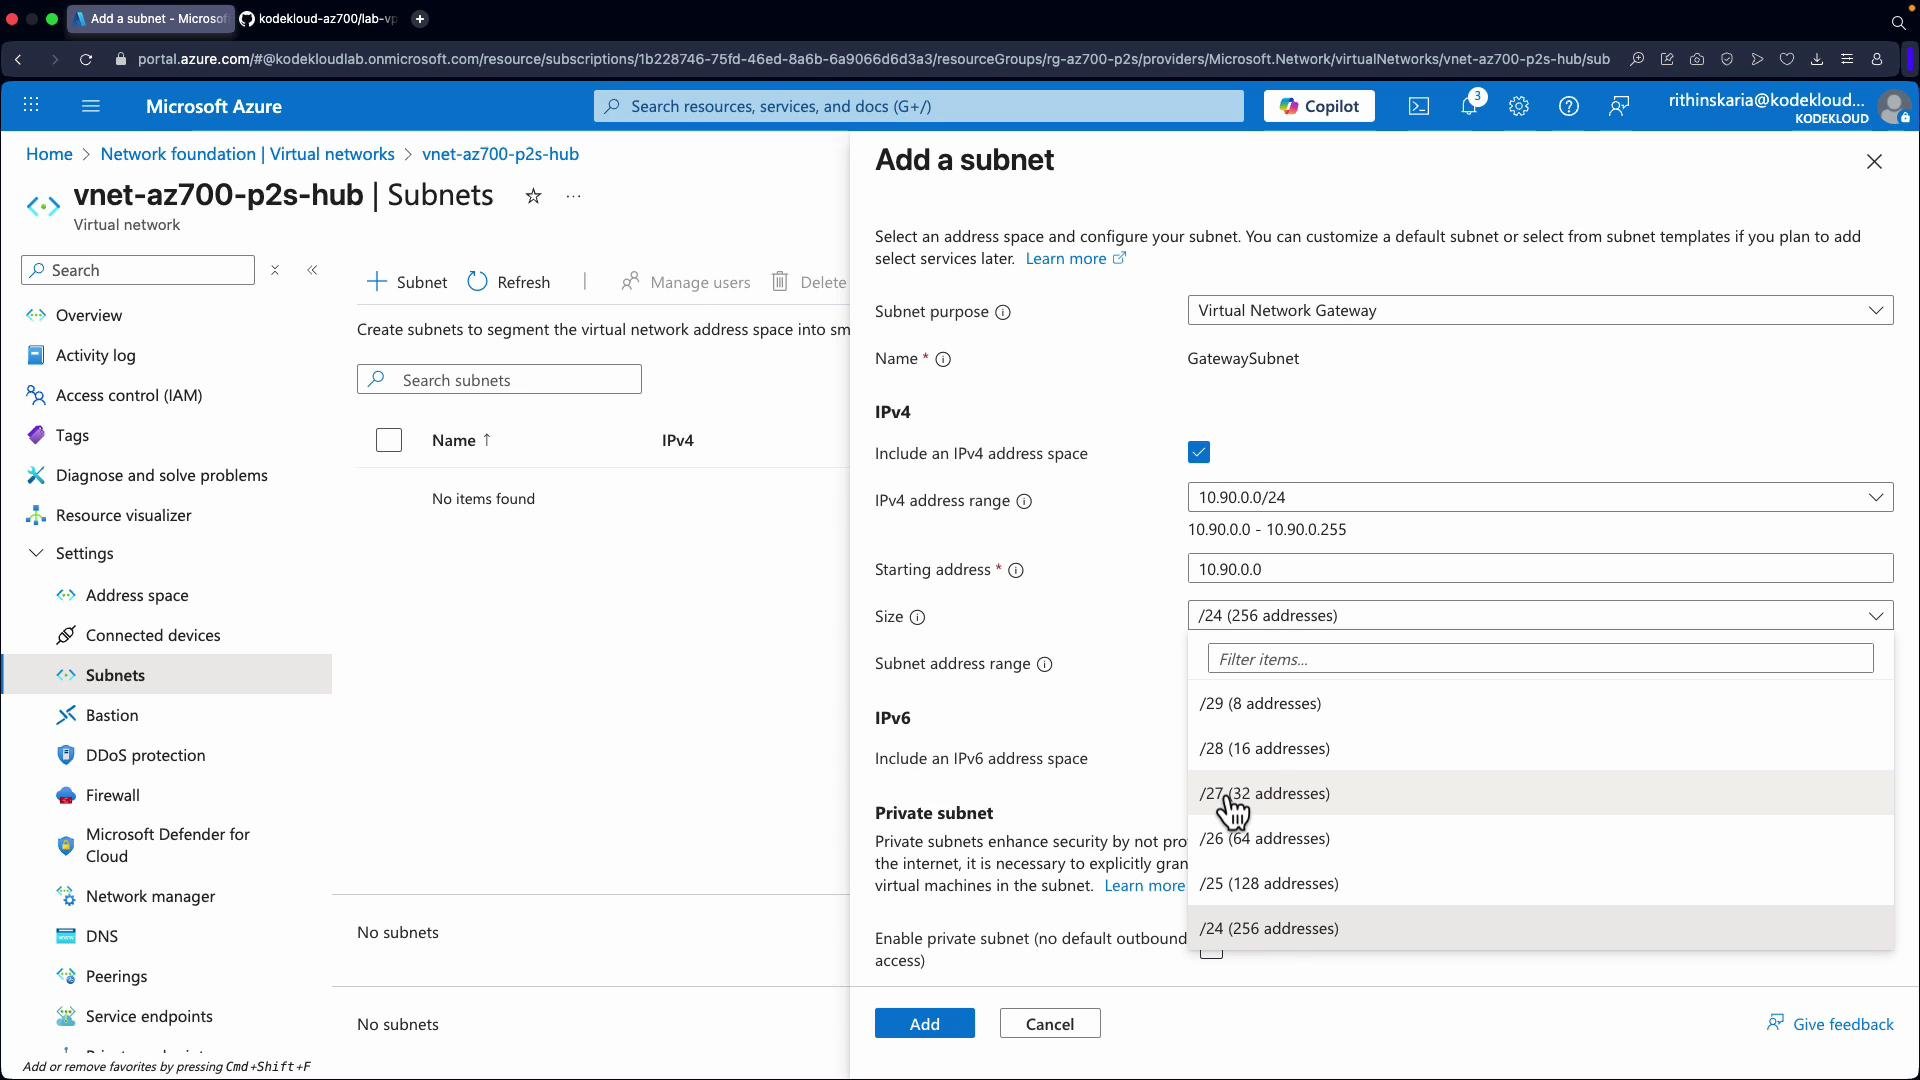
Task: Favorite the vnet-az700-p2s-hub resource star
Action: (x=533, y=196)
